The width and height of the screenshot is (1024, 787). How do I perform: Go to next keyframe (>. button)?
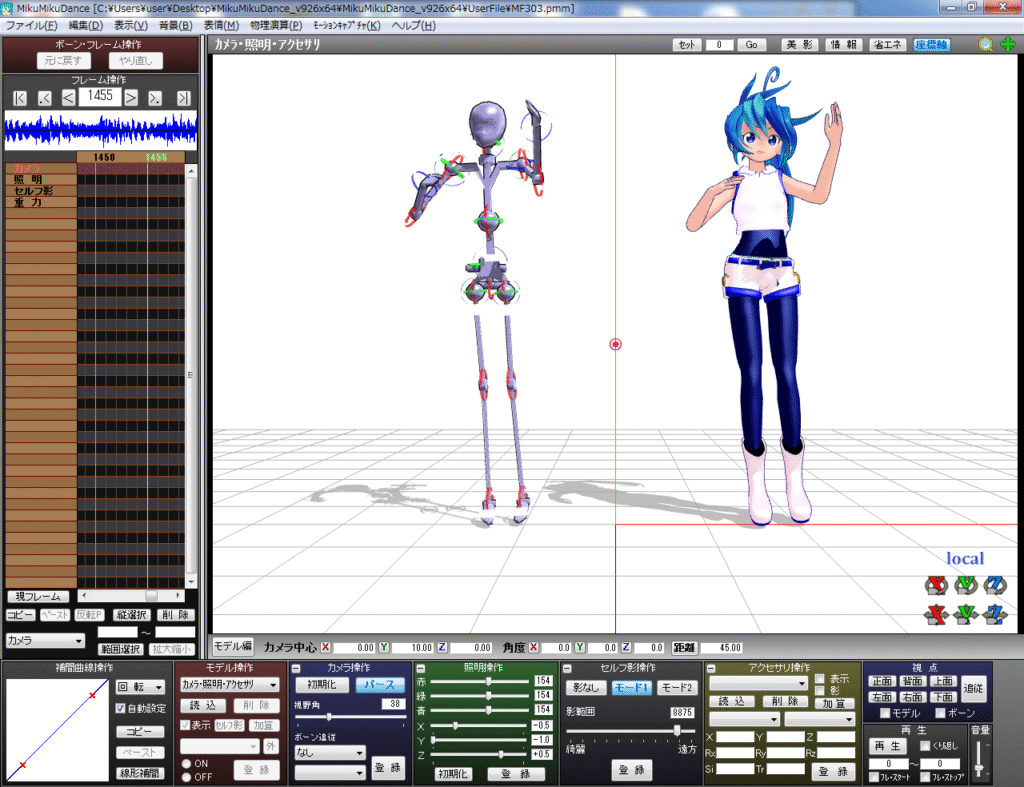[x=155, y=98]
